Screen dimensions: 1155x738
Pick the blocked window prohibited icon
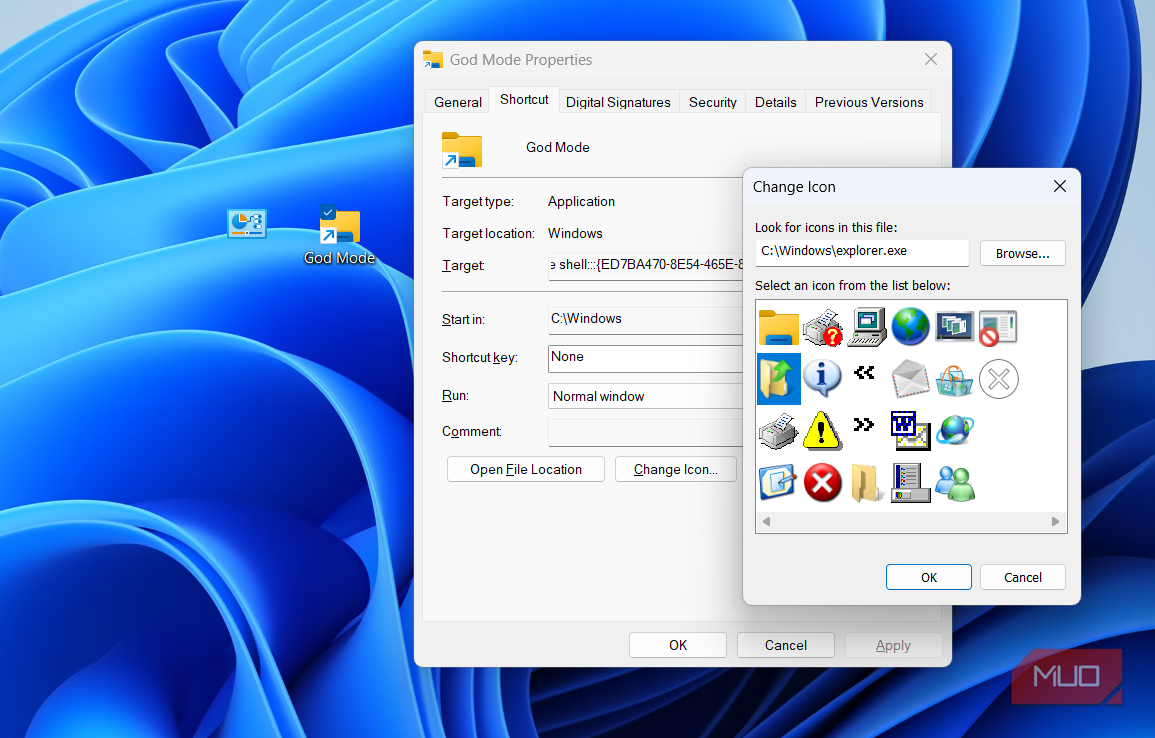click(998, 328)
